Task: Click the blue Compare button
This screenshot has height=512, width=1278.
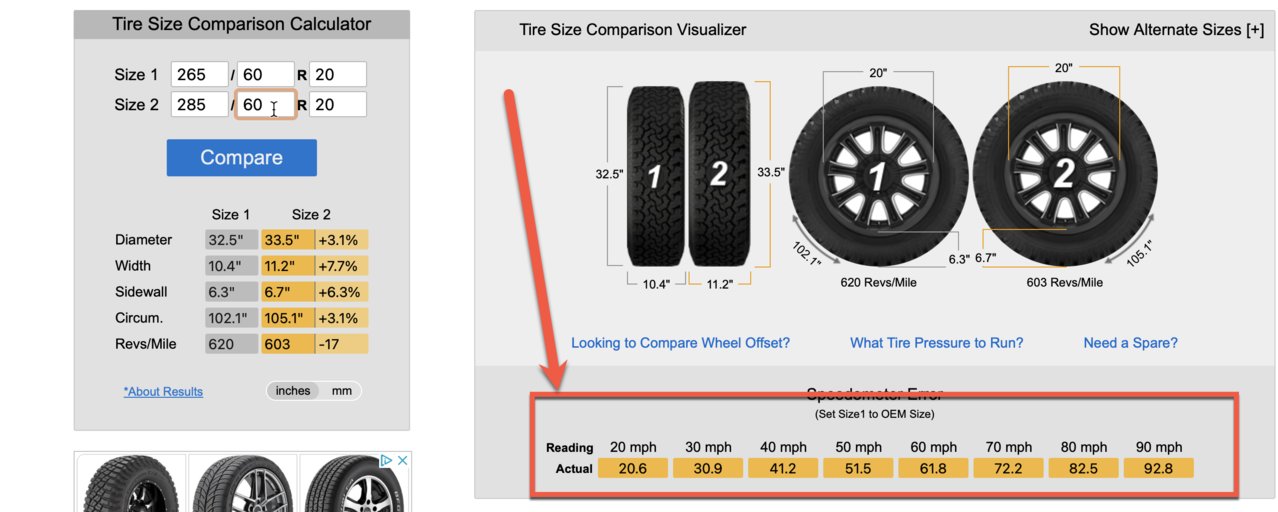Action: click(241, 158)
